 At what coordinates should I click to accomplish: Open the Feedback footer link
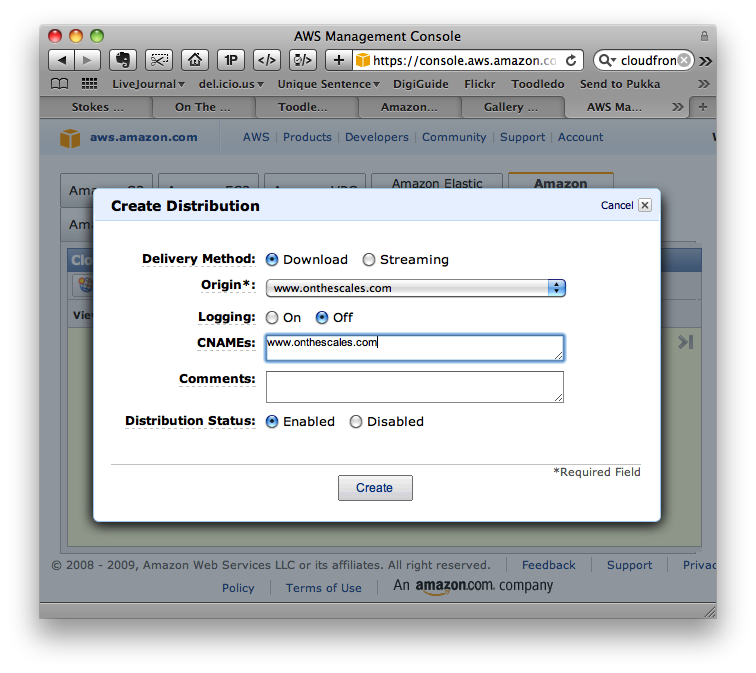549,565
